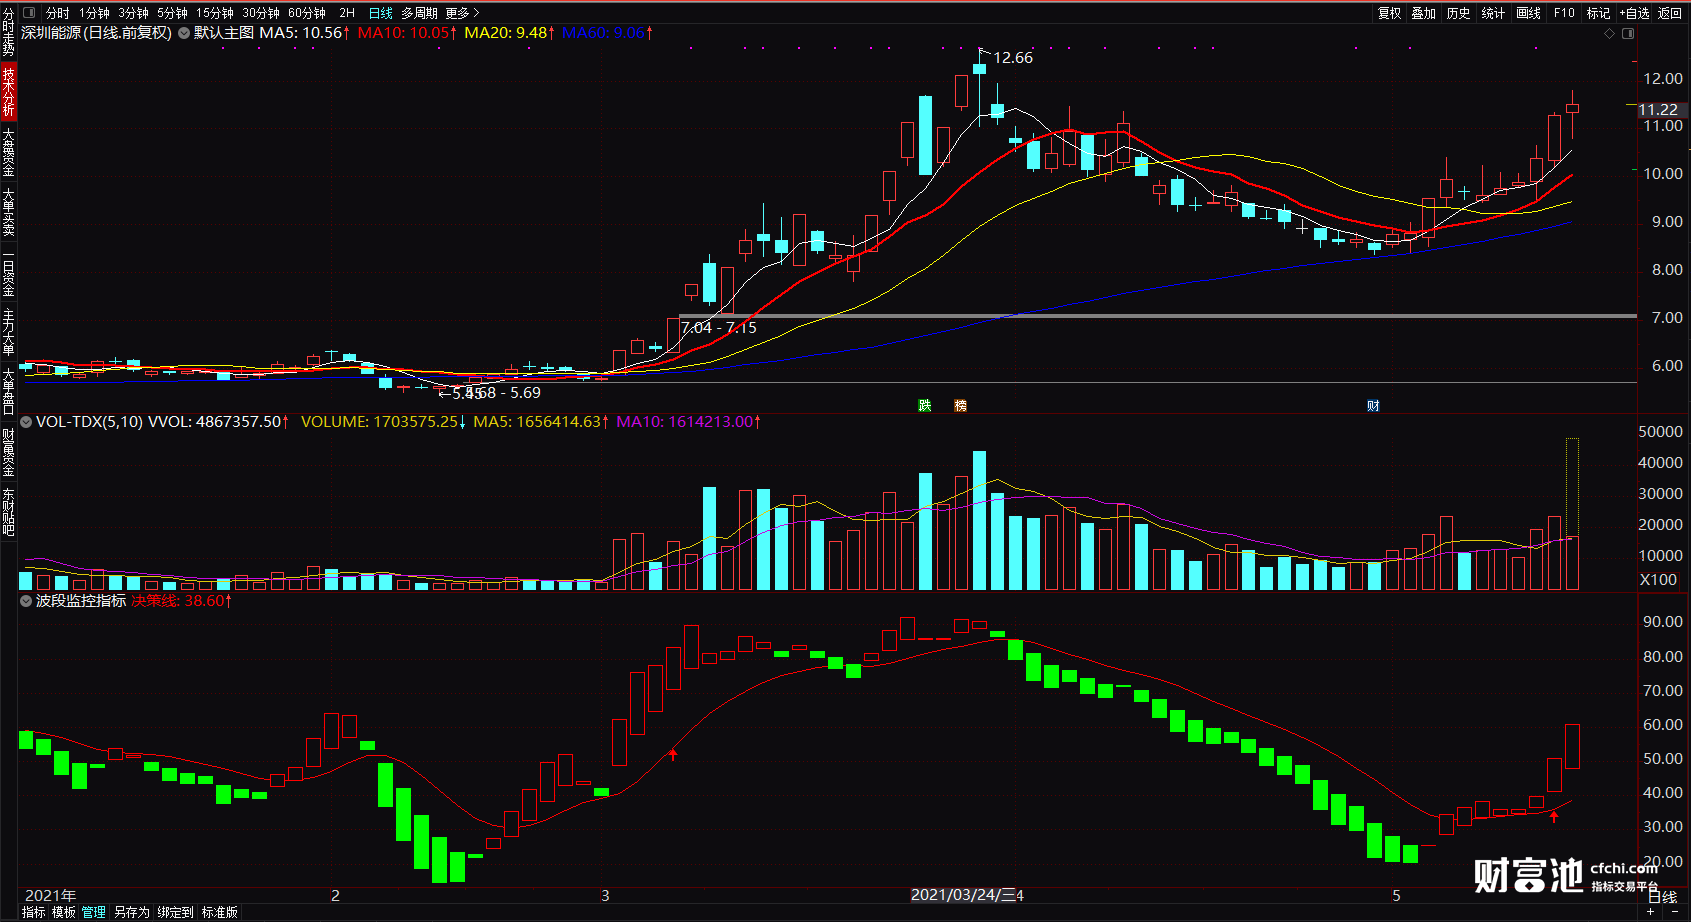Click the green 跌 marker icon

pos(925,405)
